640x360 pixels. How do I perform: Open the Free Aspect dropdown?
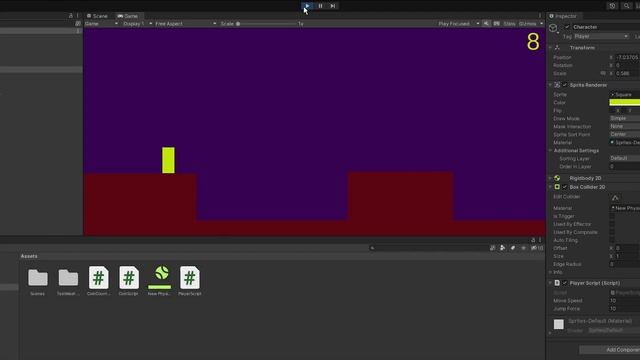pyautogui.click(x=186, y=24)
